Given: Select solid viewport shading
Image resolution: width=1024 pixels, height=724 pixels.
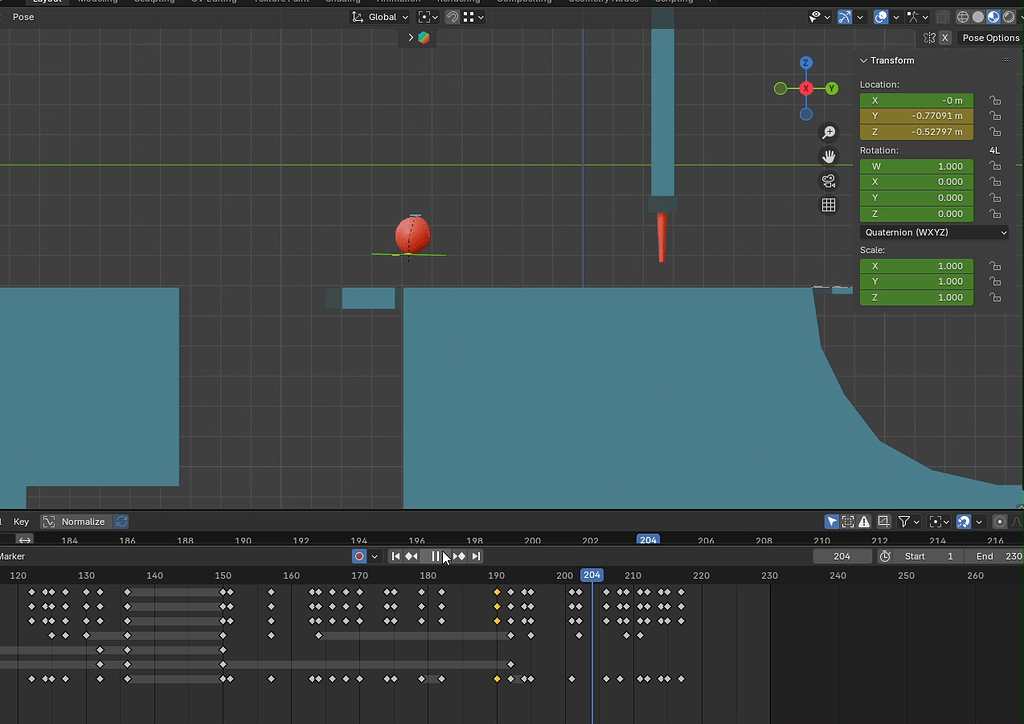Looking at the screenshot, I should (x=978, y=17).
